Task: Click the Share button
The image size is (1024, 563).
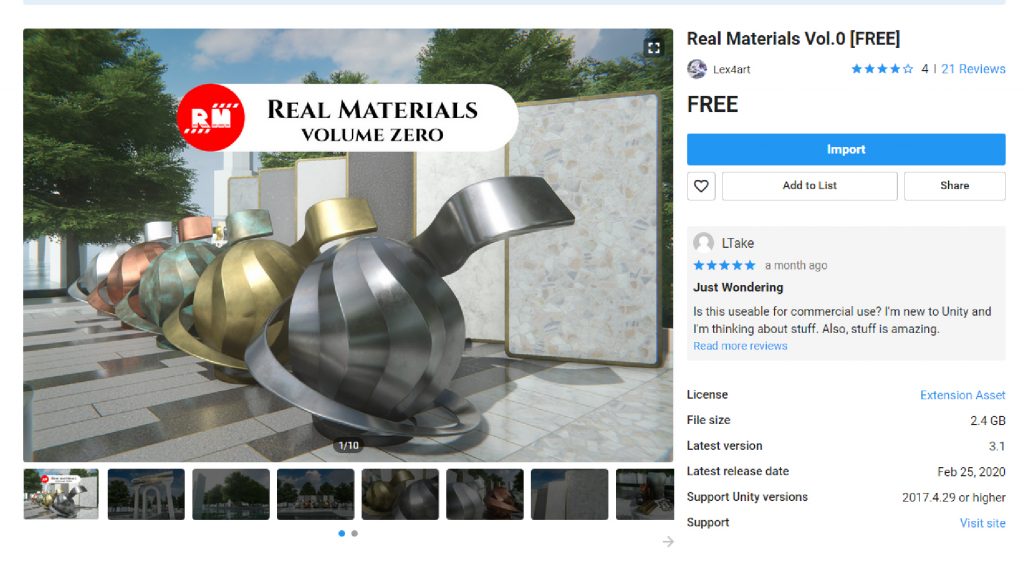Action: point(954,186)
